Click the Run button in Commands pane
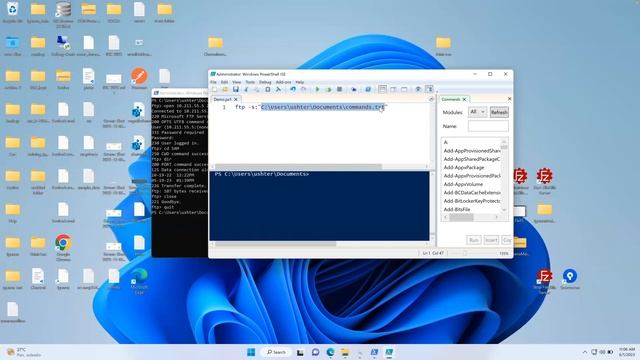This screenshot has height=360, width=640. tap(473, 240)
